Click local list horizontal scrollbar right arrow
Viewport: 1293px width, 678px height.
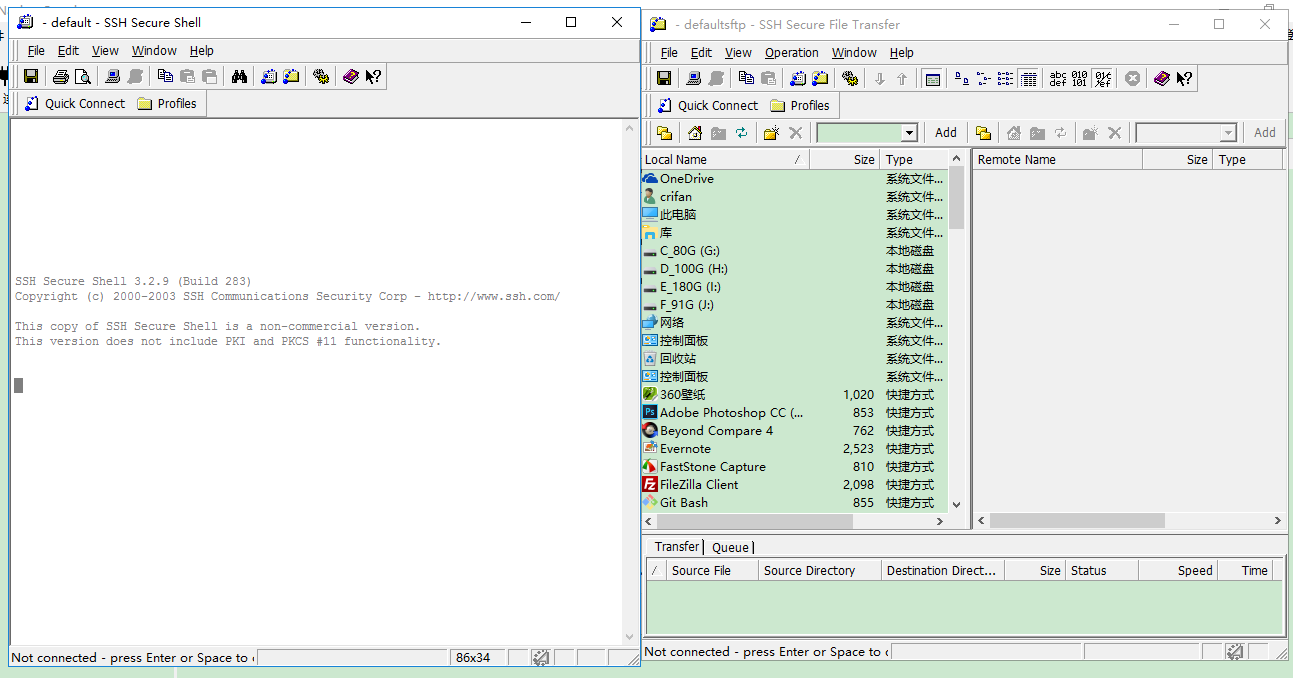(x=939, y=521)
